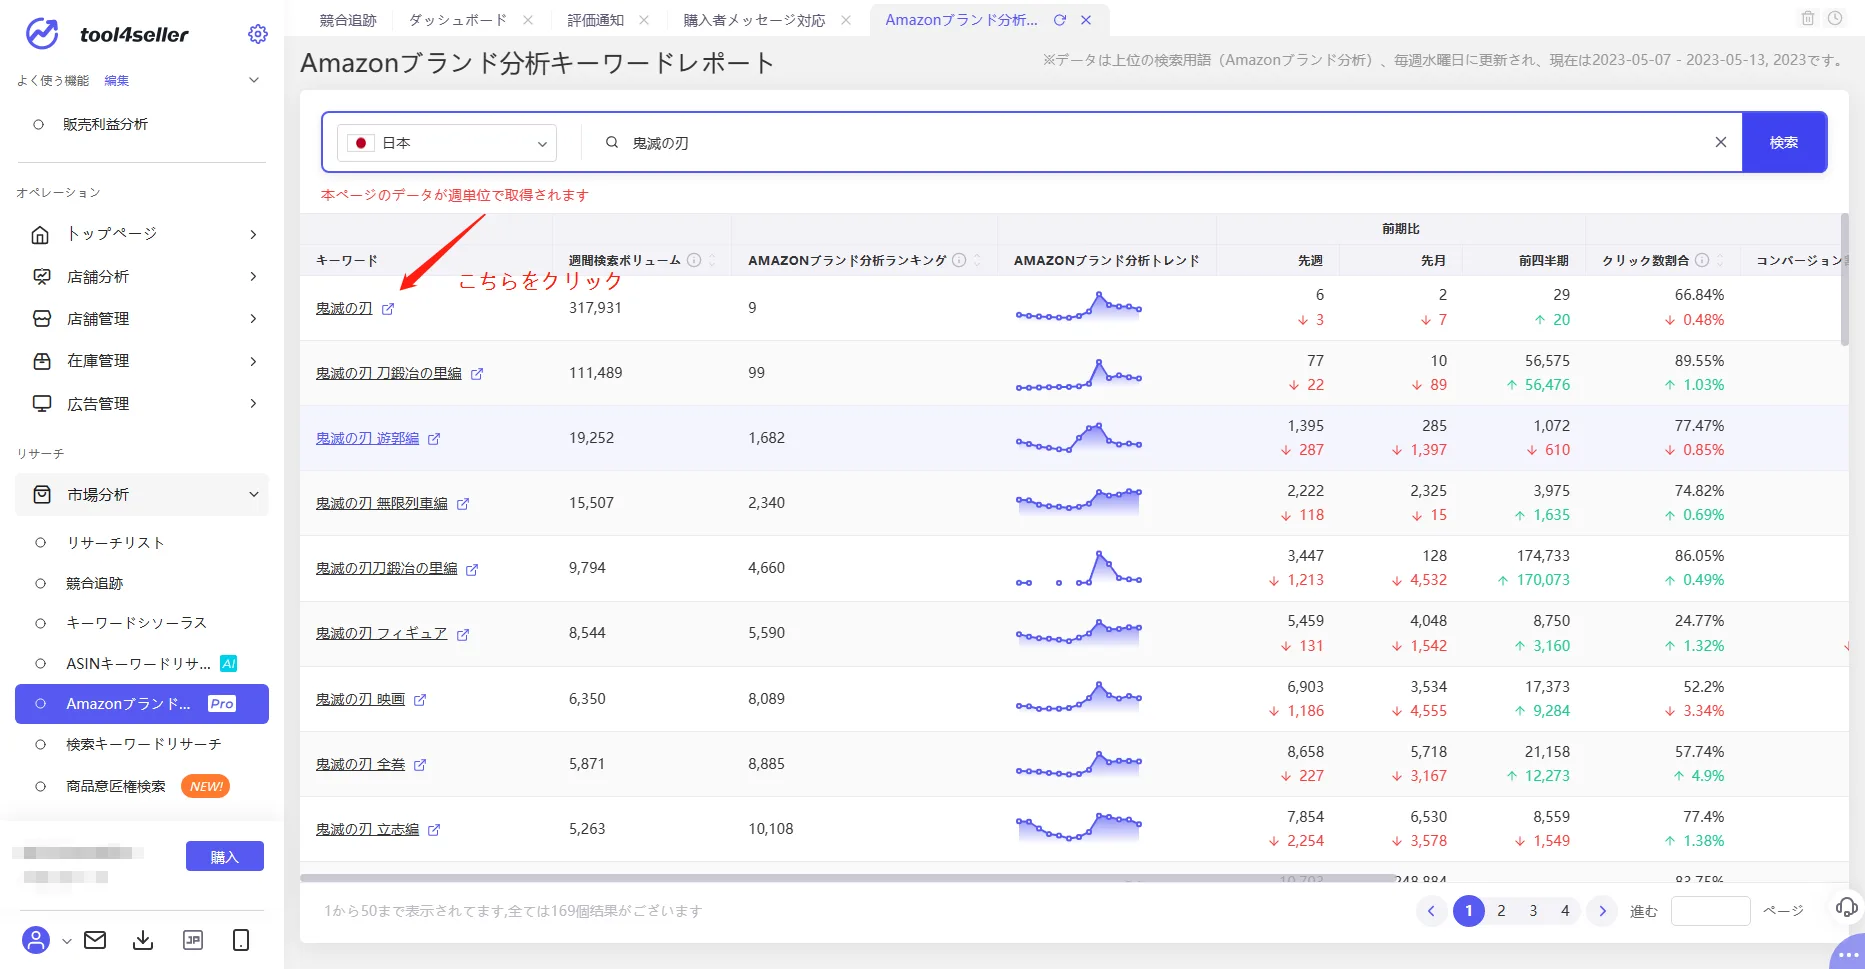Switch to the ダッシュボード tab
1865x969 pixels.
[458, 20]
